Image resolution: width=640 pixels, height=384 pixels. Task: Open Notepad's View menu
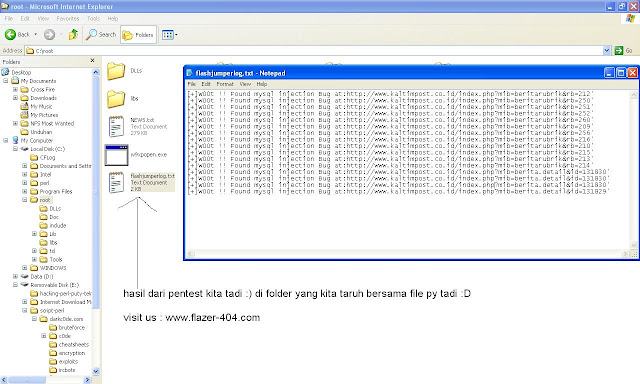[x=245, y=84]
